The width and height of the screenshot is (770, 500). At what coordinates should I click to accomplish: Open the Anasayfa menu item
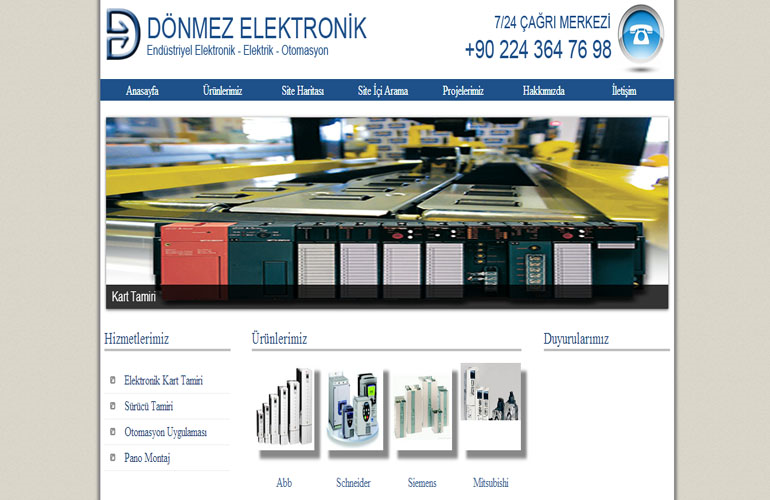142,91
